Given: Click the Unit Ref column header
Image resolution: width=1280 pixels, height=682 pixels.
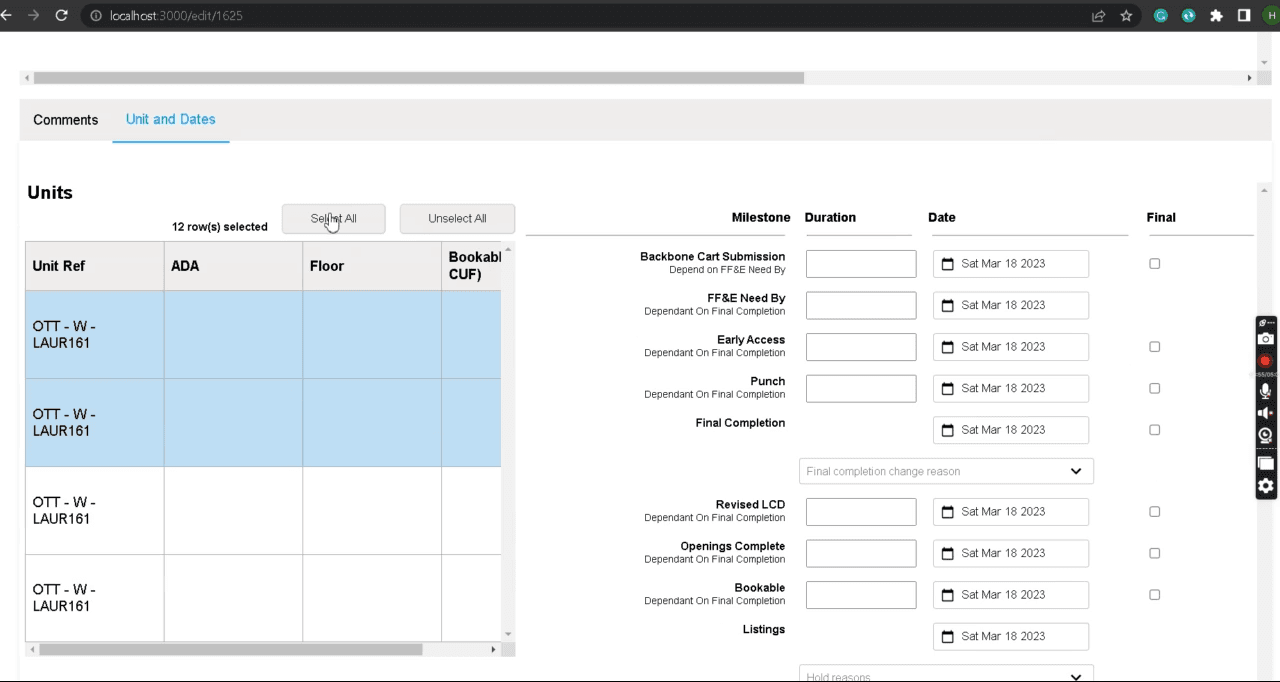Looking at the screenshot, I should tap(95, 266).
